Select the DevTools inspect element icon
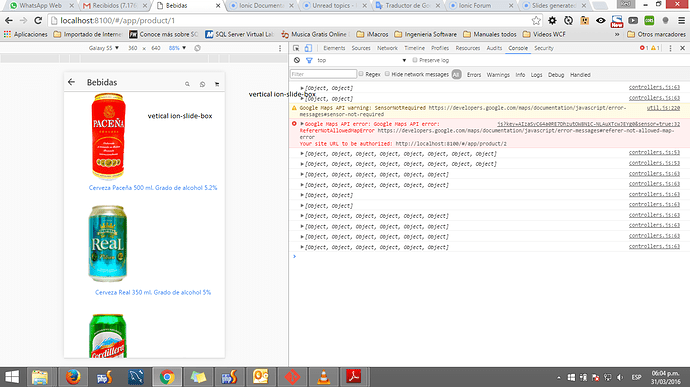 click(296, 48)
